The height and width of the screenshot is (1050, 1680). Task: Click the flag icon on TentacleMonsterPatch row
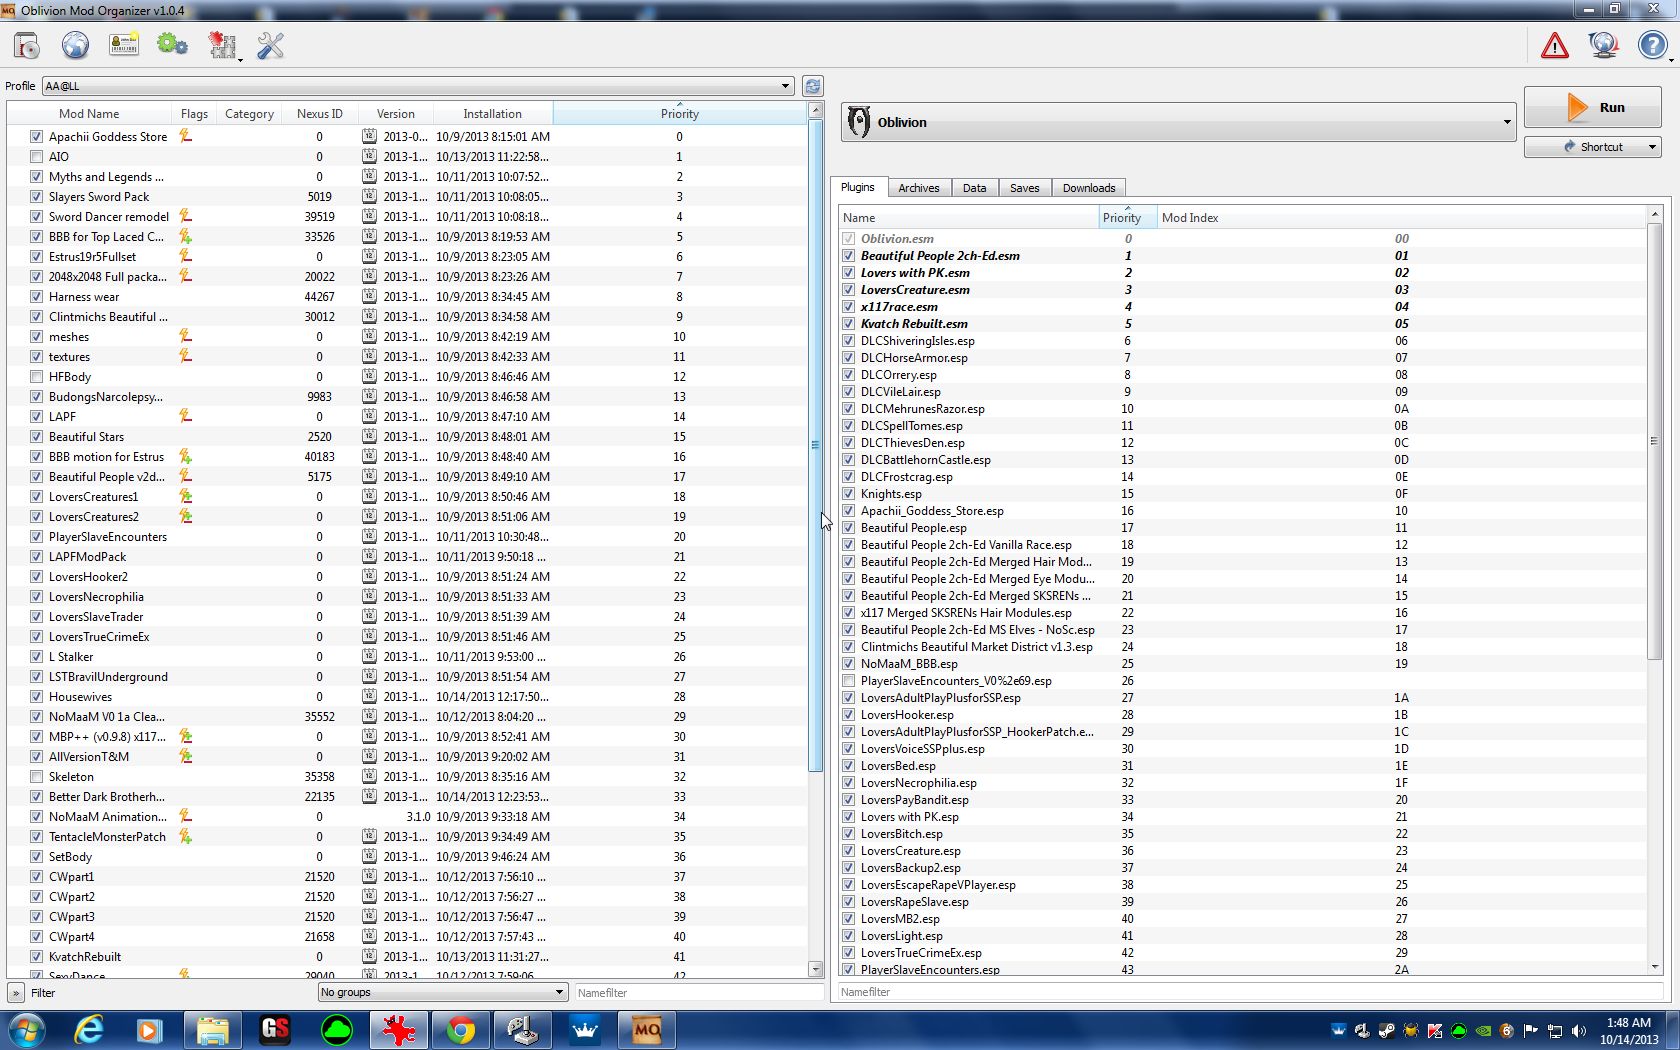[x=185, y=836]
